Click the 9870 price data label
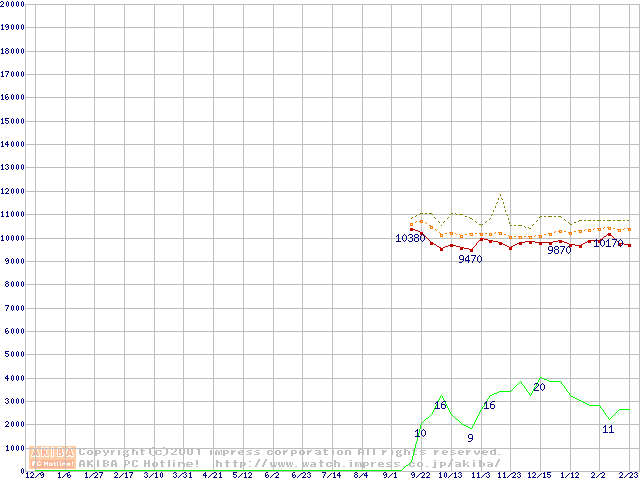 (559, 250)
